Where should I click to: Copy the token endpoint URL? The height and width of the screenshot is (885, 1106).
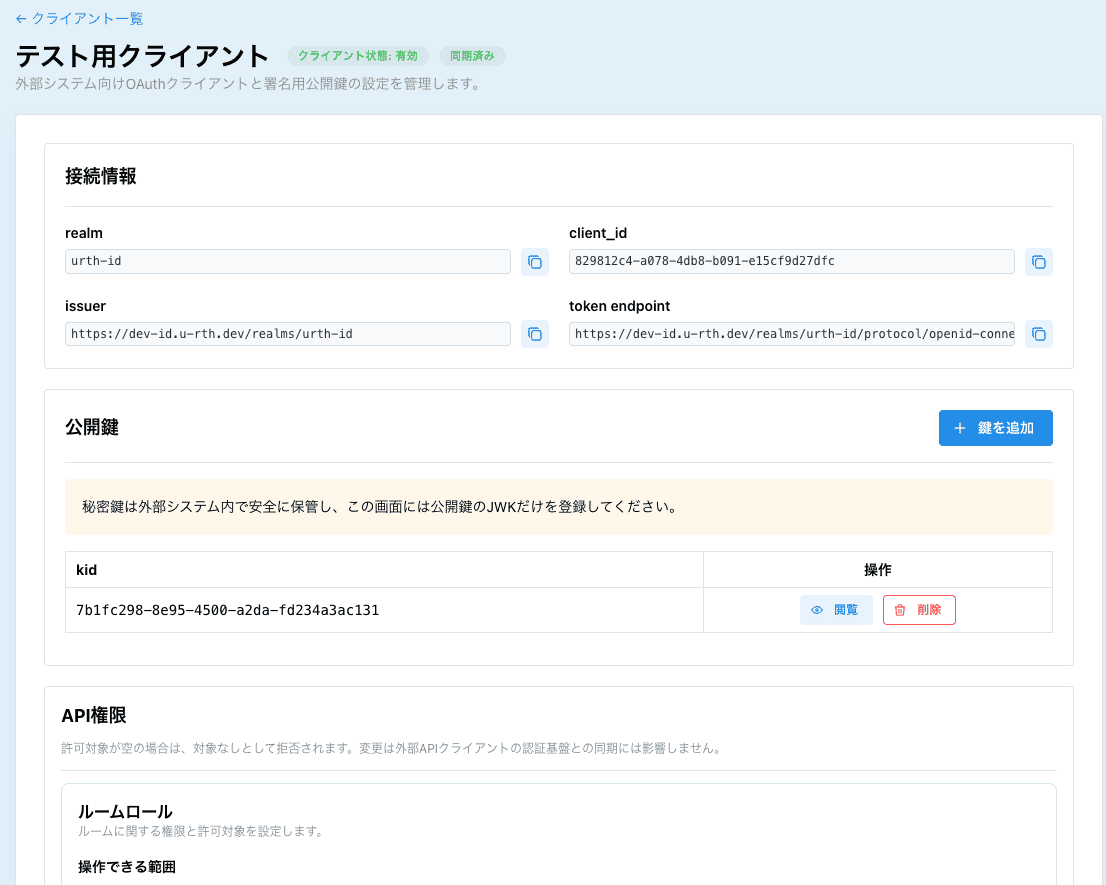(x=1038, y=334)
